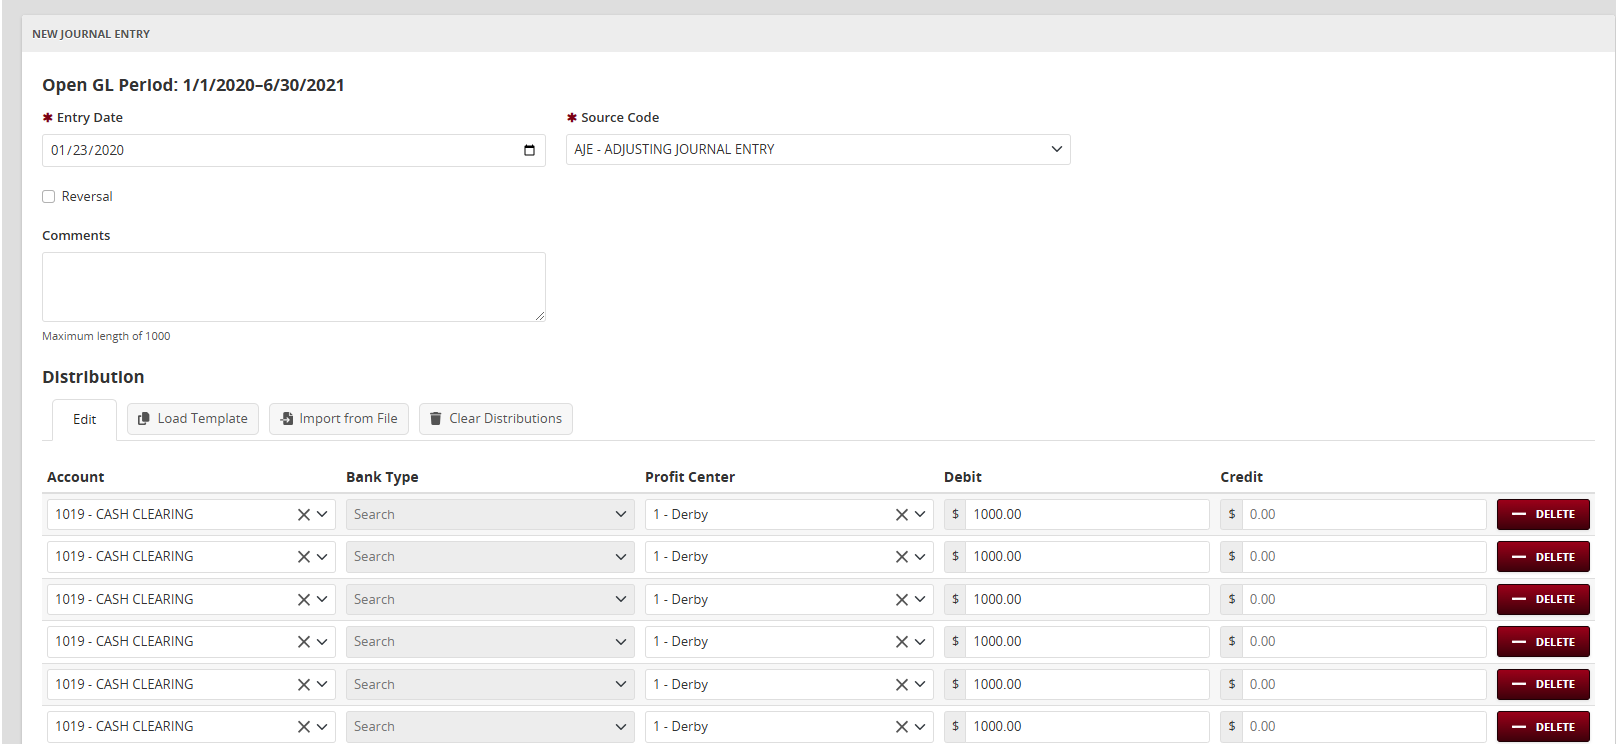Delete the fourth distribution row
The width and height of the screenshot is (1616, 744).
tap(1542, 642)
